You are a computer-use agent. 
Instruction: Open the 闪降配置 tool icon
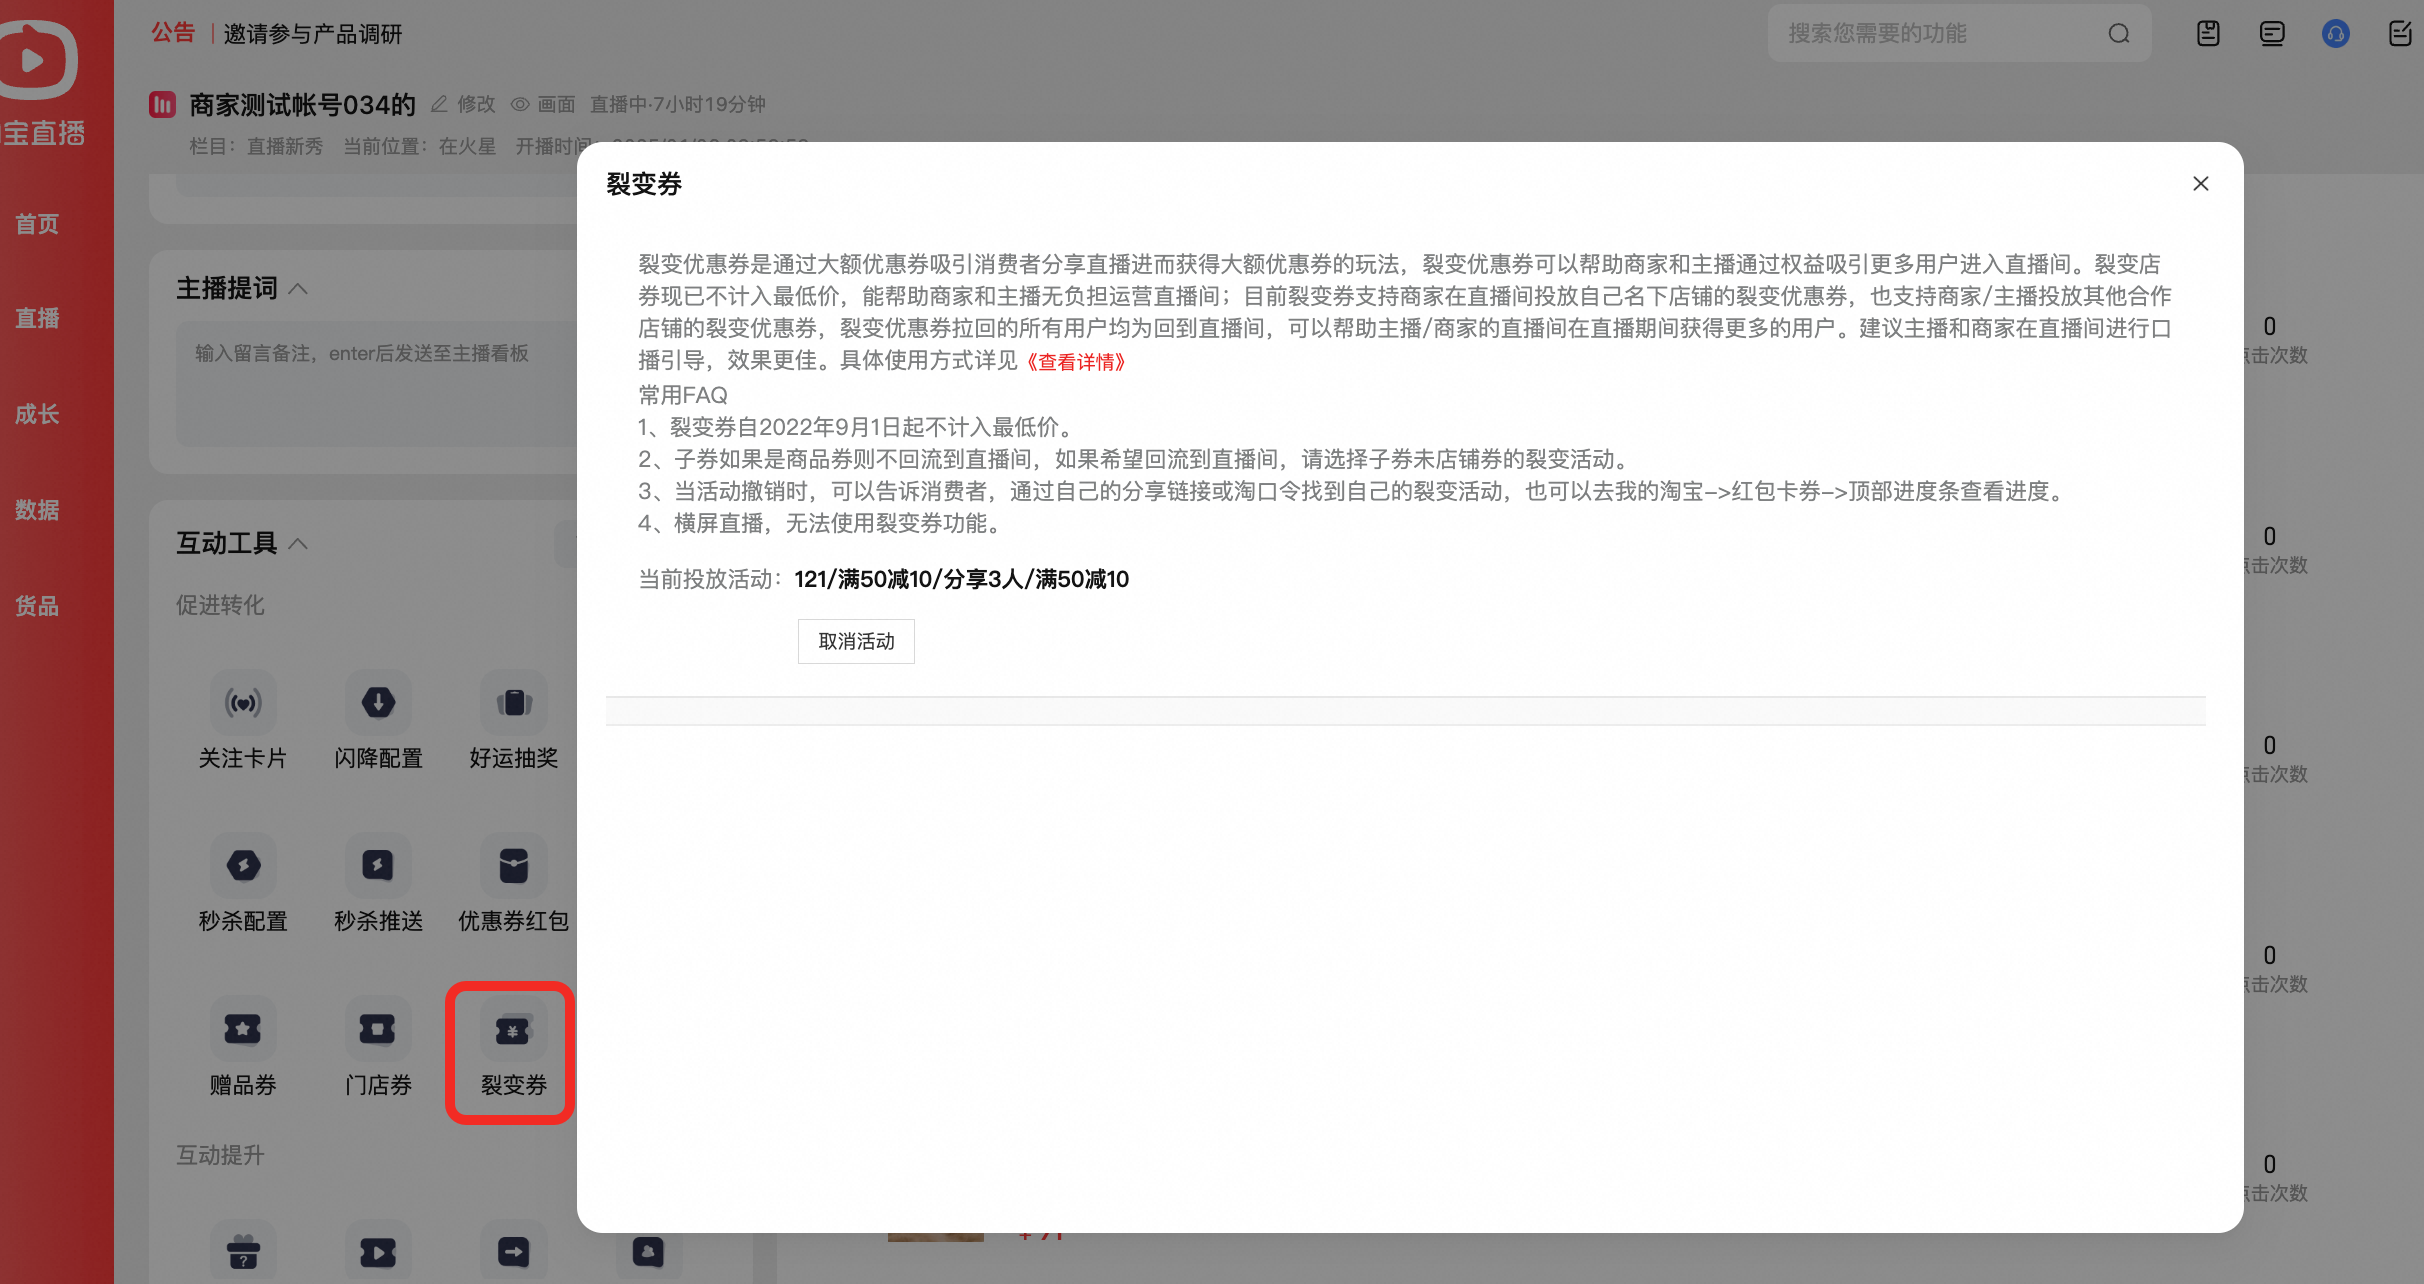pos(378,703)
